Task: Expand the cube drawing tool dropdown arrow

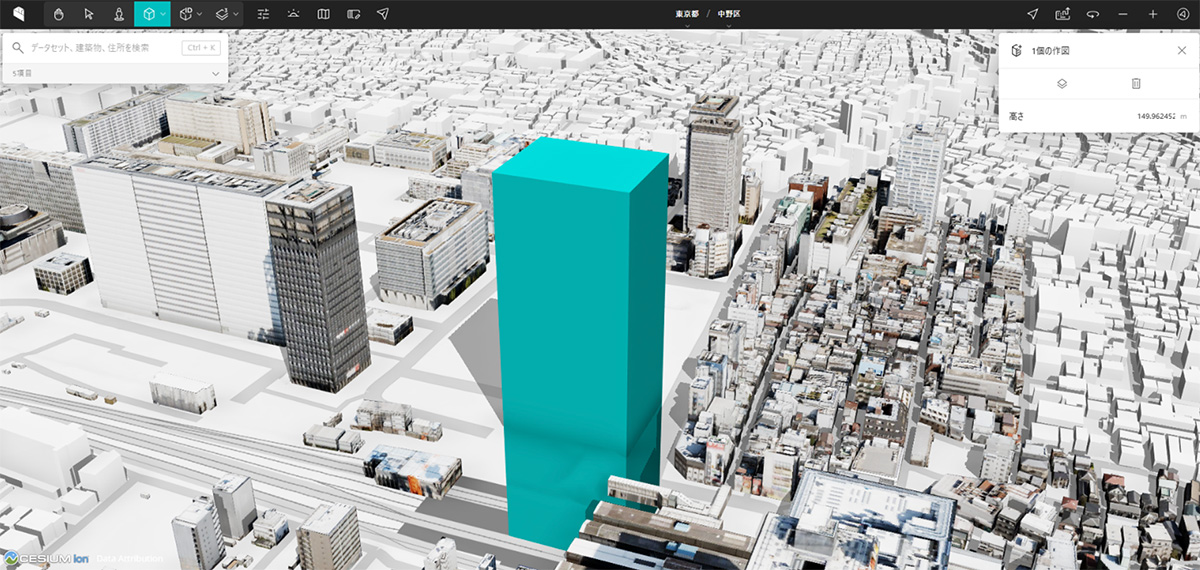Action: pos(163,14)
